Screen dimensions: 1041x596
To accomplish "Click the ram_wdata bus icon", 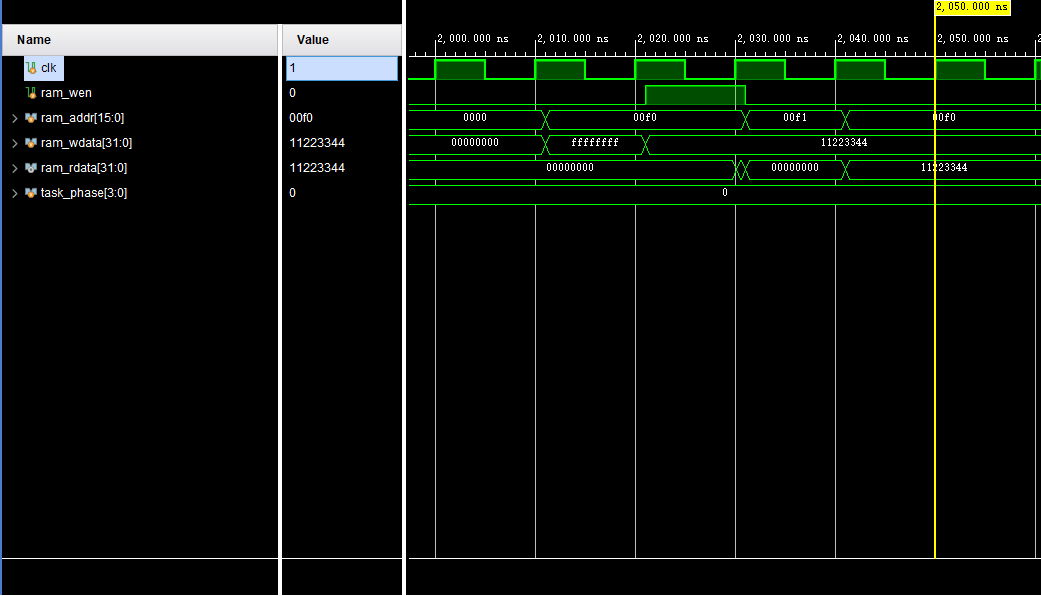I will click(31, 142).
